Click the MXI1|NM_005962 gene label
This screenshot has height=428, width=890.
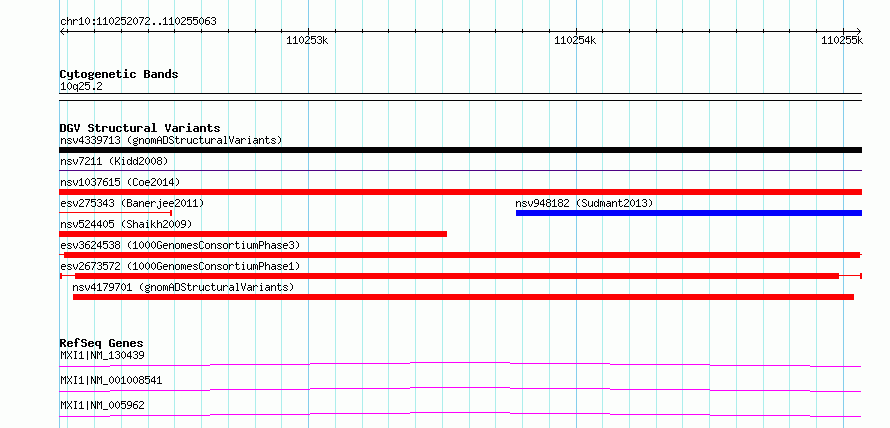(102, 405)
